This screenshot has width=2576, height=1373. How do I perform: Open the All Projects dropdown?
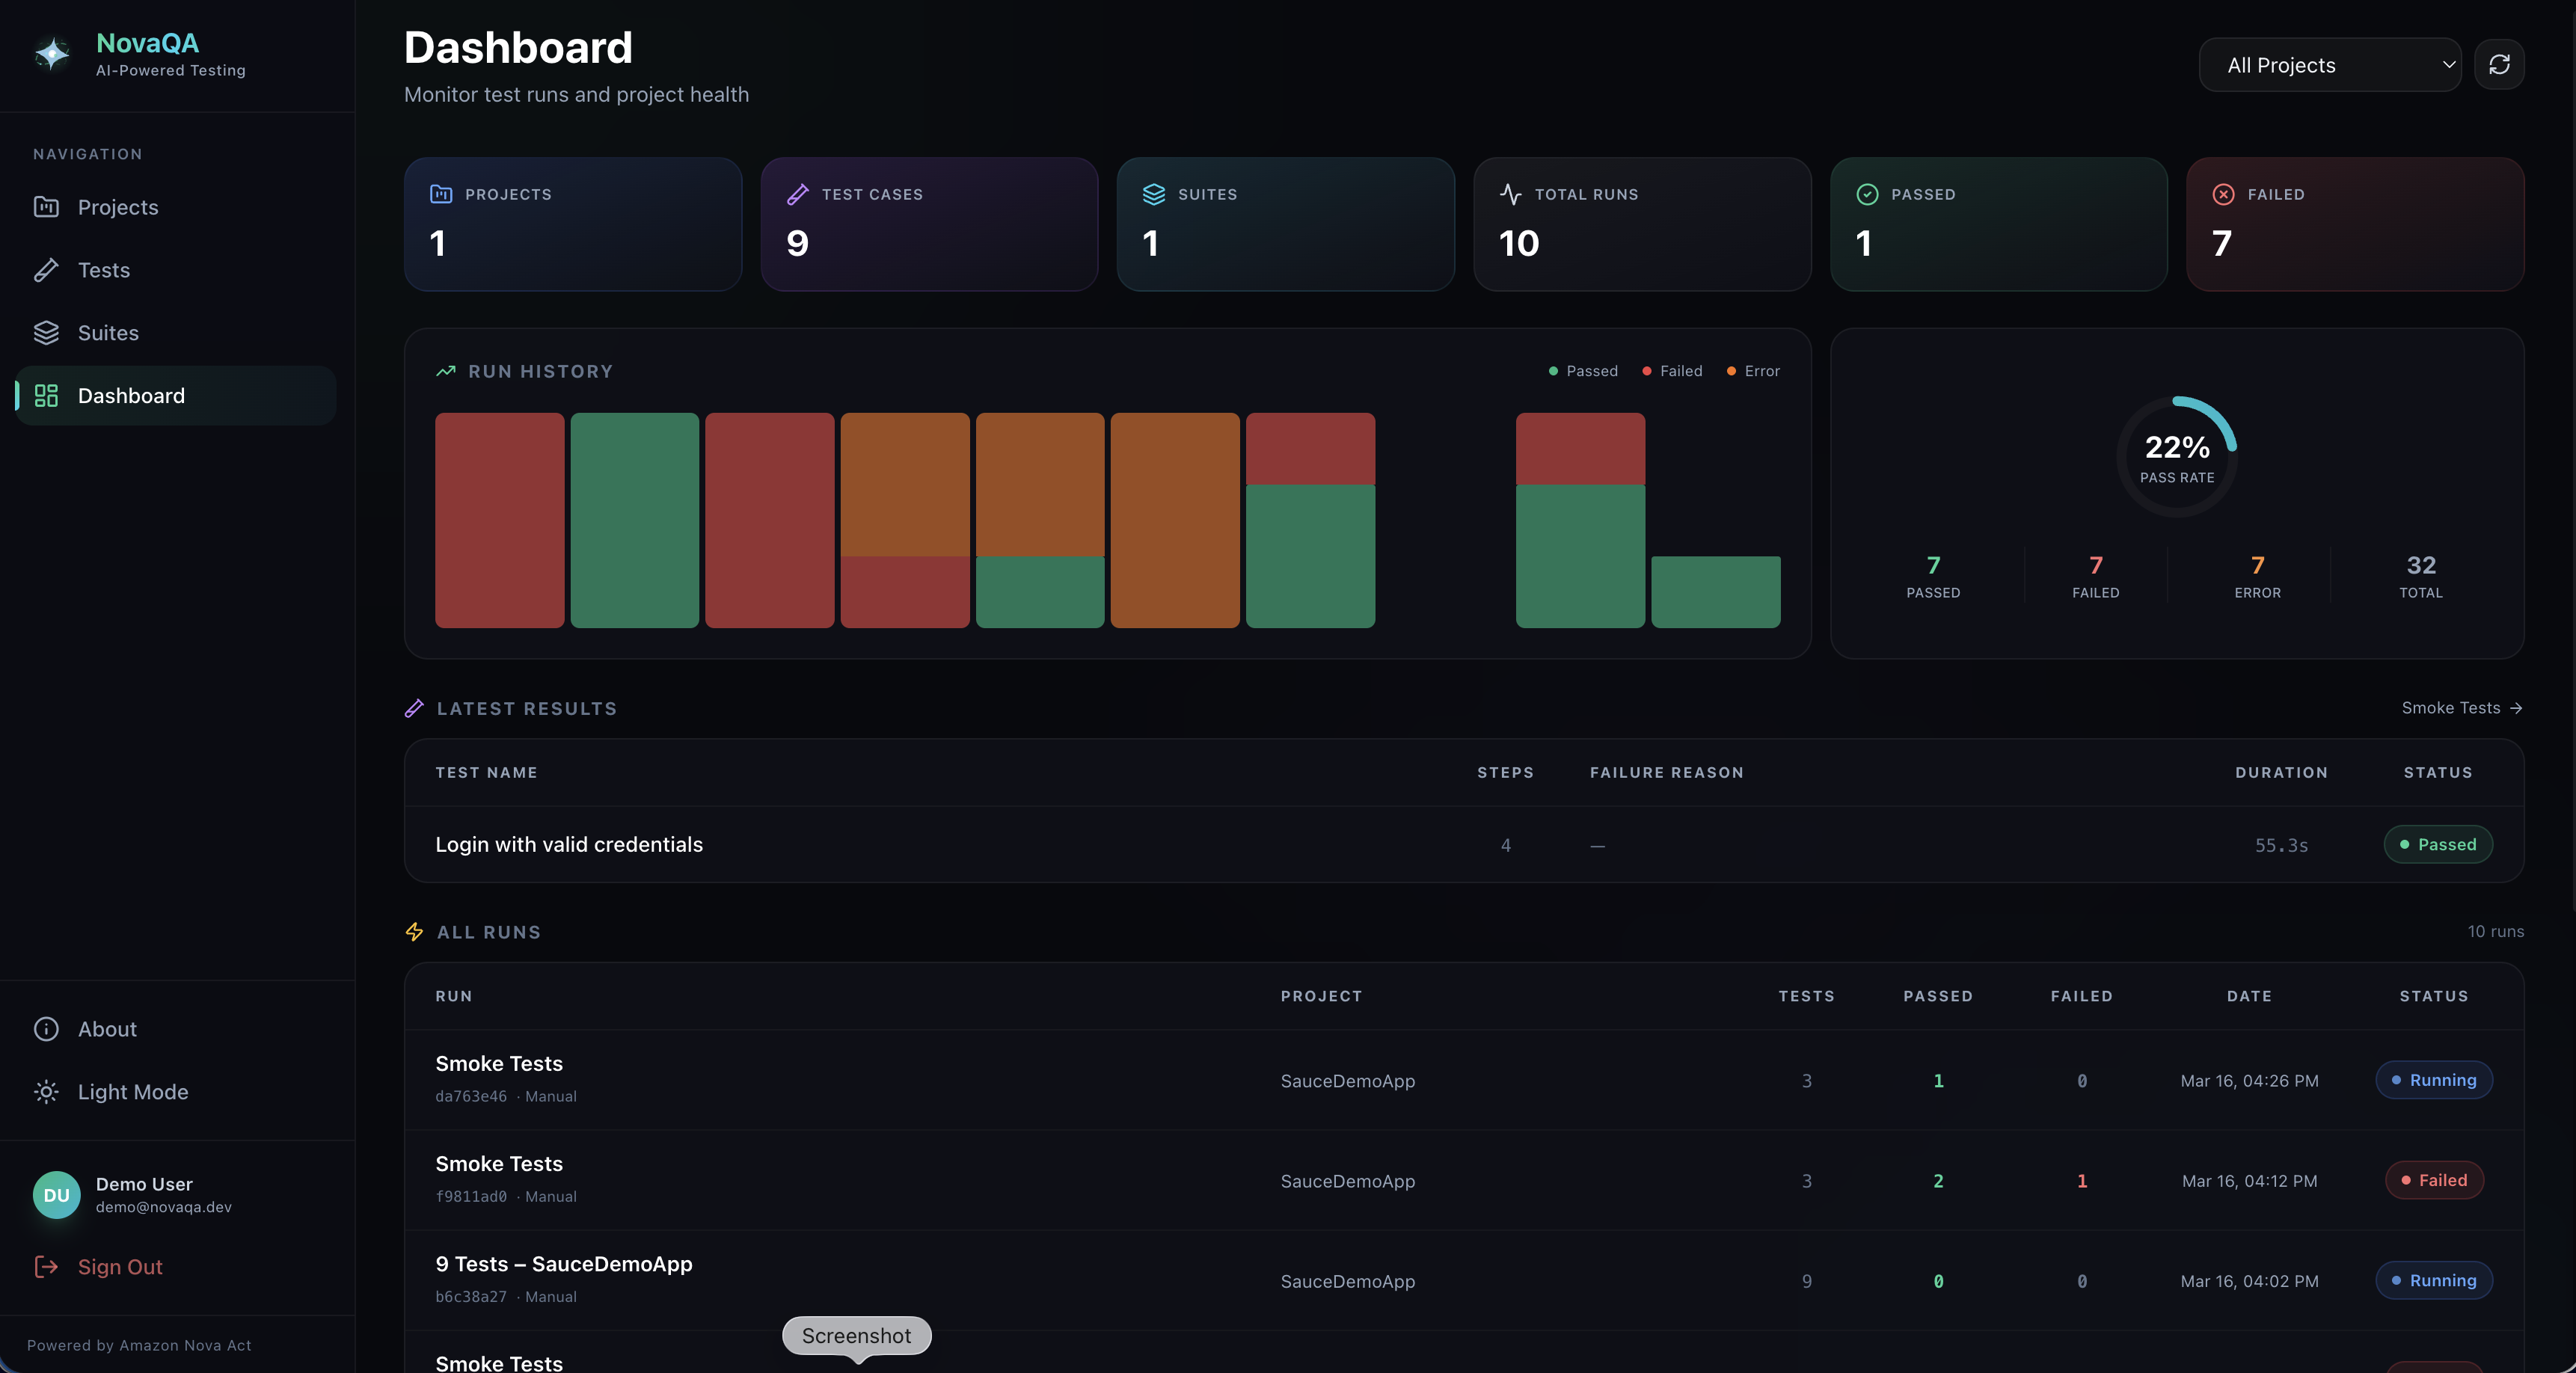[x=2329, y=65]
